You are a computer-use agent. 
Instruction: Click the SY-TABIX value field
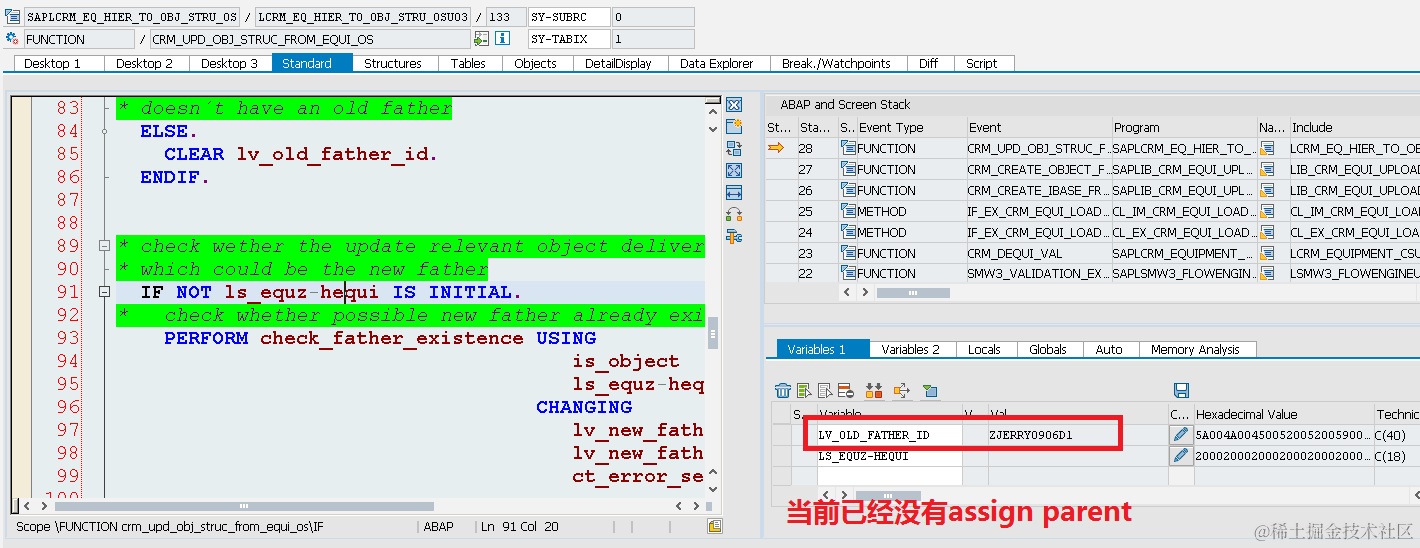(x=652, y=39)
